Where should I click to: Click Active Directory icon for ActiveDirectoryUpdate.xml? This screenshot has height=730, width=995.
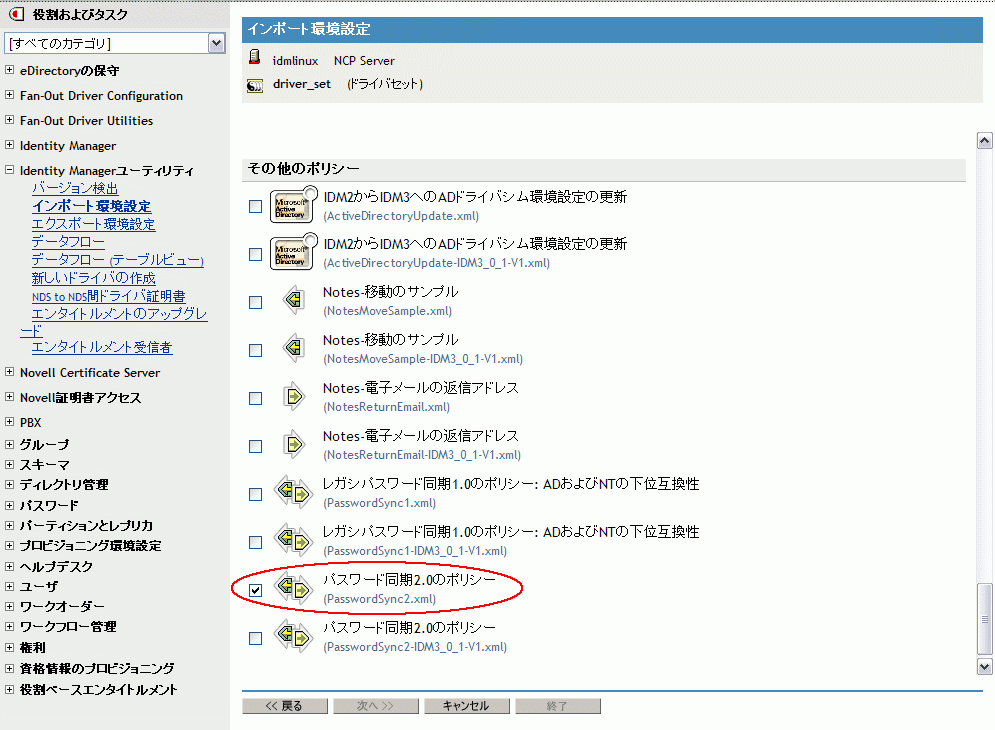pos(293,204)
